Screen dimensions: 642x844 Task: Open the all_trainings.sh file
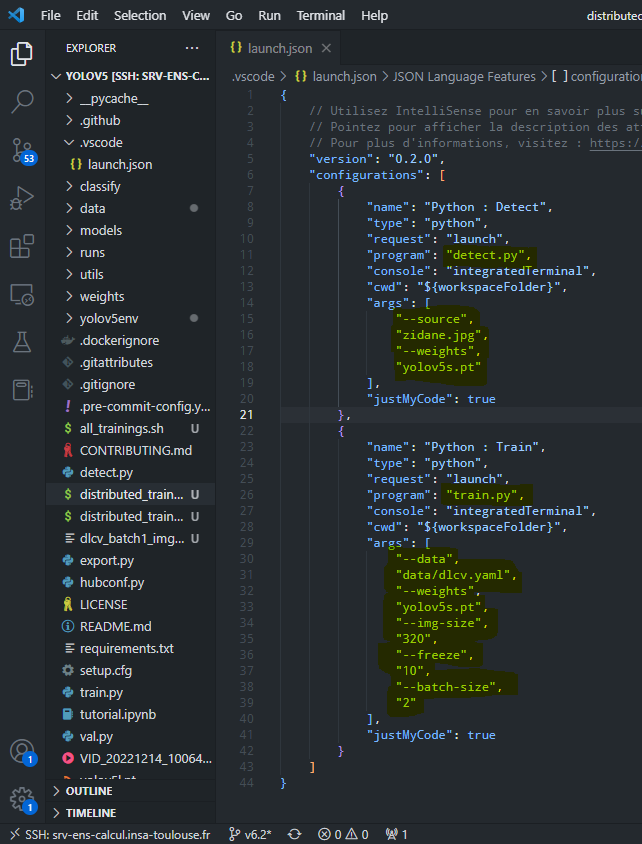pyautogui.click(x=131, y=429)
